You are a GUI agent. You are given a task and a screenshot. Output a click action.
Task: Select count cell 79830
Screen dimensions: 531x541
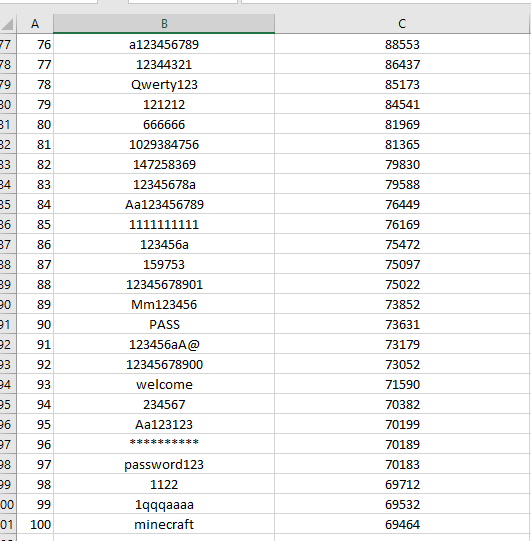click(402, 164)
